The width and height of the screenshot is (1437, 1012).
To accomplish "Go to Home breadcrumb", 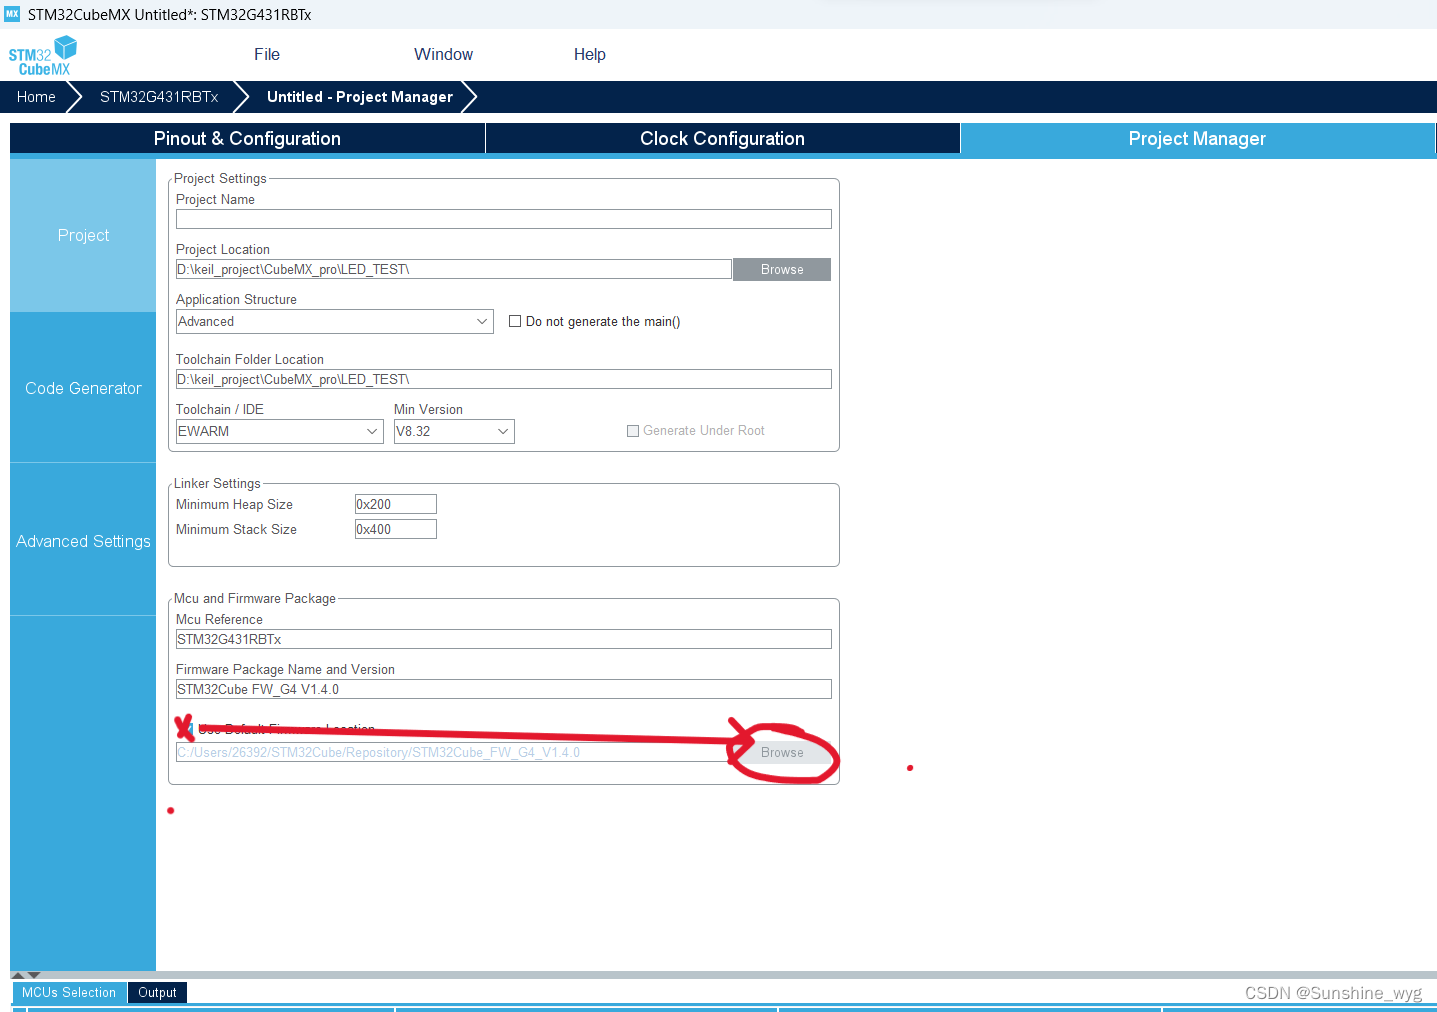I will [36, 97].
